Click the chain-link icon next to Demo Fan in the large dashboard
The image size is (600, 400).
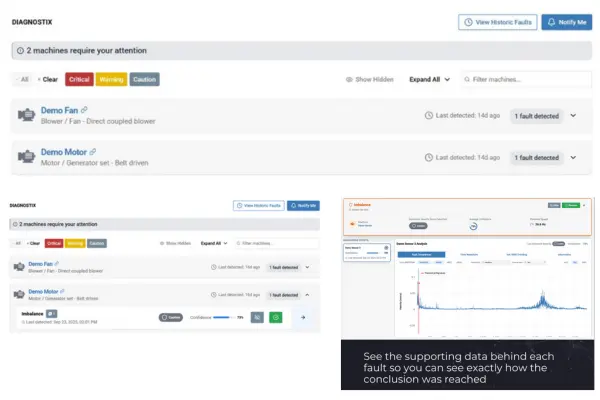point(84,110)
